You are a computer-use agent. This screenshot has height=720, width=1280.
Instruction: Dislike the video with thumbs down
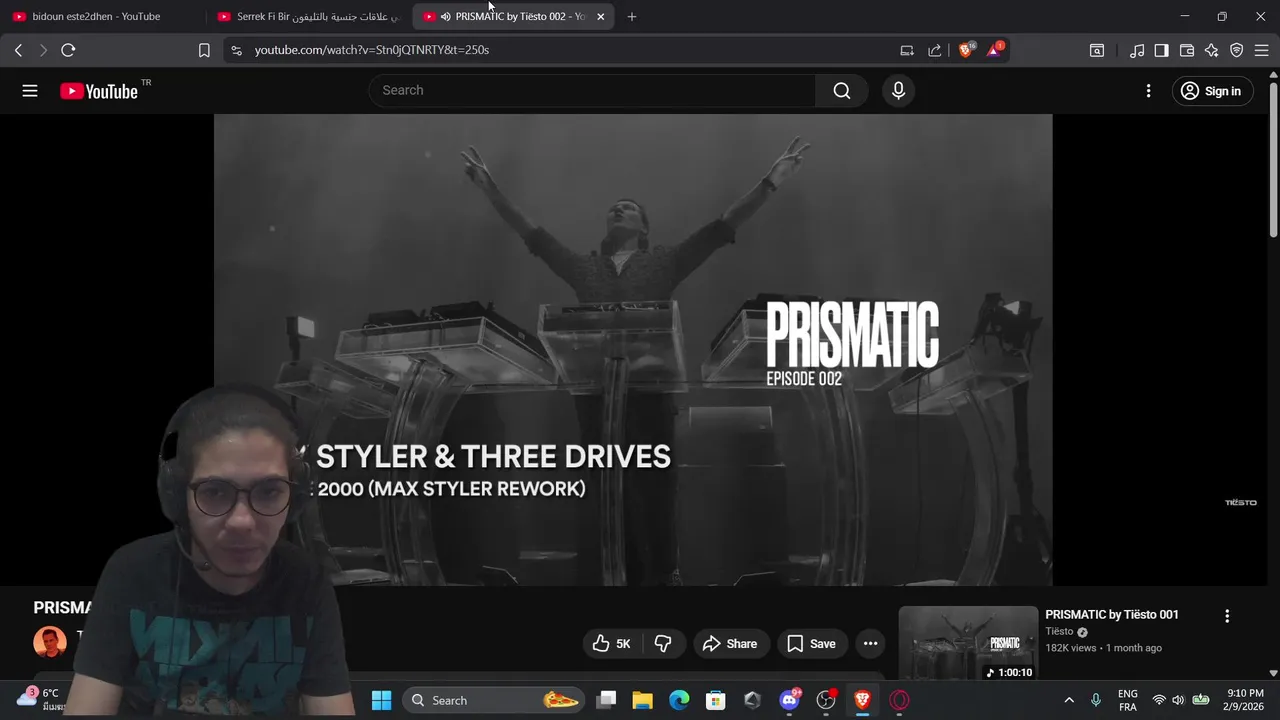[x=663, y=644]
